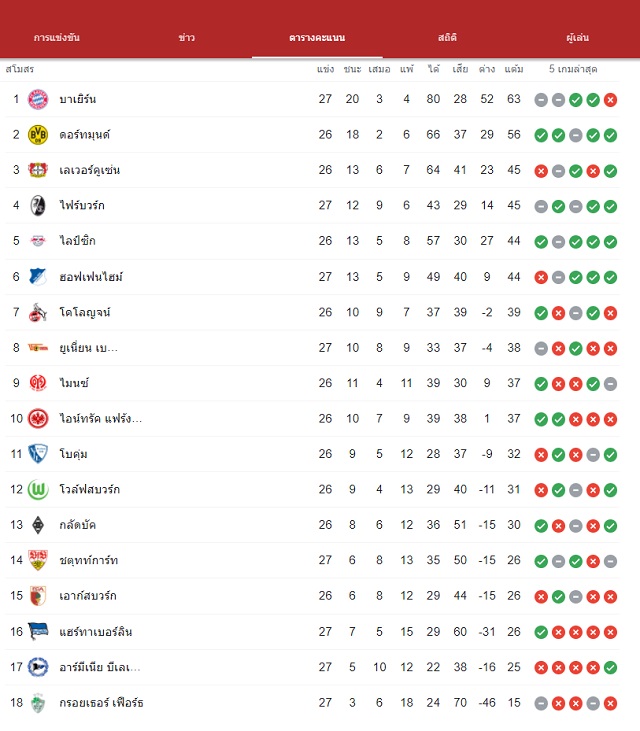Switch to the สถิติ tab

pyautogui.click(x=447, y=37)
